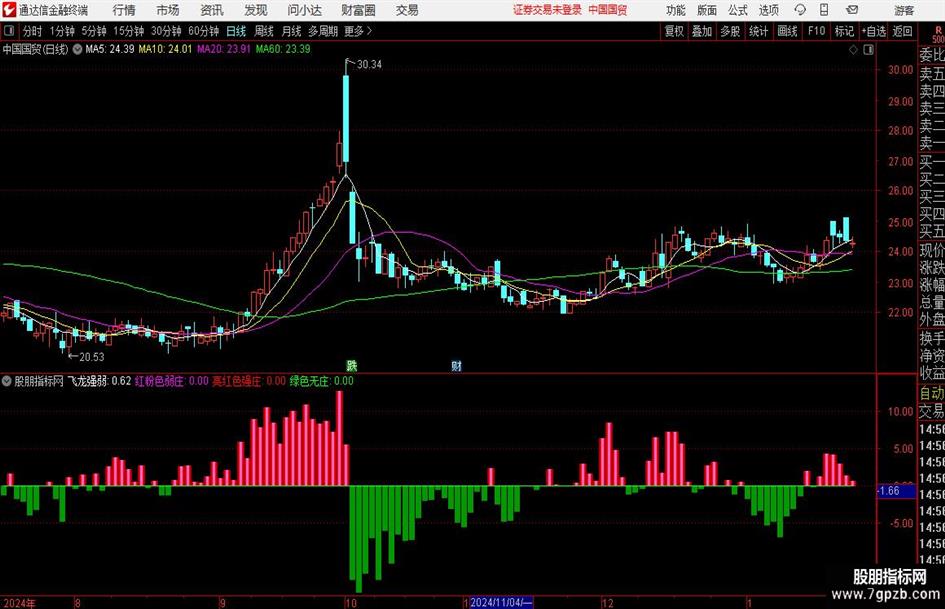Open the 市场 menu
945x609 pixels.
pyautogui.click(x=168, y=10)
